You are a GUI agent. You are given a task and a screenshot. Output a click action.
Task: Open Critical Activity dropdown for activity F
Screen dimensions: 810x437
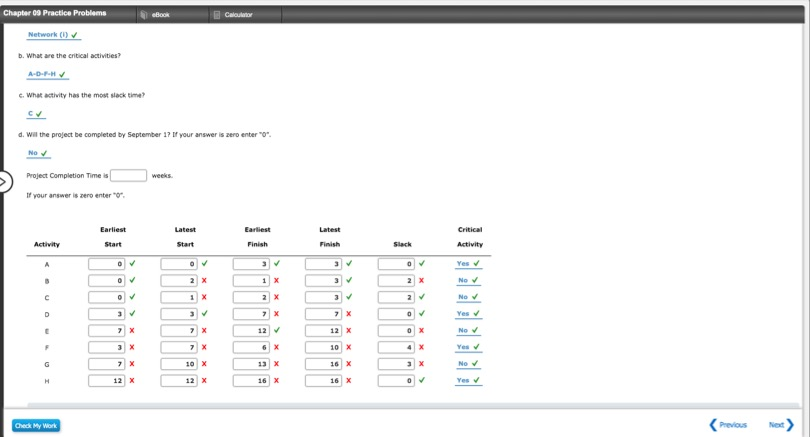pos(469,347)
